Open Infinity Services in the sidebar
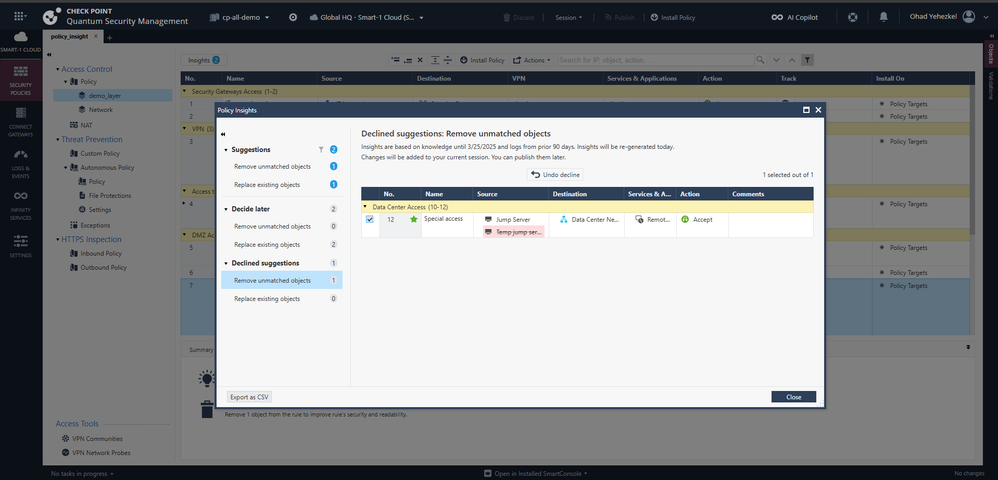Screen dimensions: 998x480 pos(20,205)
